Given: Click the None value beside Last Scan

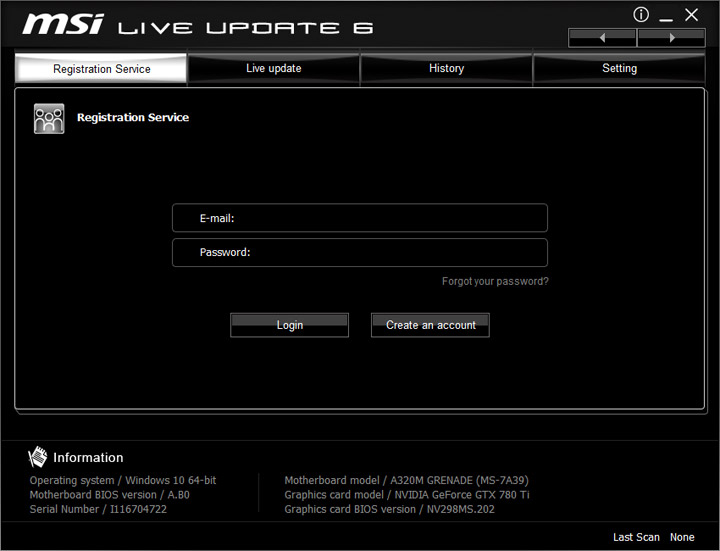Looking at the screenshot, I should [x=682, y=537].
